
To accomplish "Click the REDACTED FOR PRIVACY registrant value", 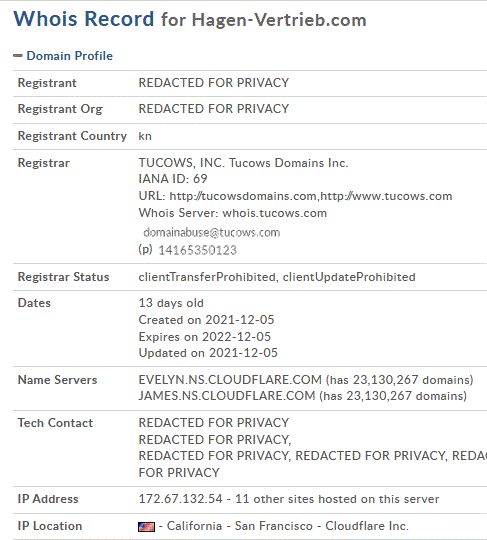I will pyautogui.click(x=214, y=83).
